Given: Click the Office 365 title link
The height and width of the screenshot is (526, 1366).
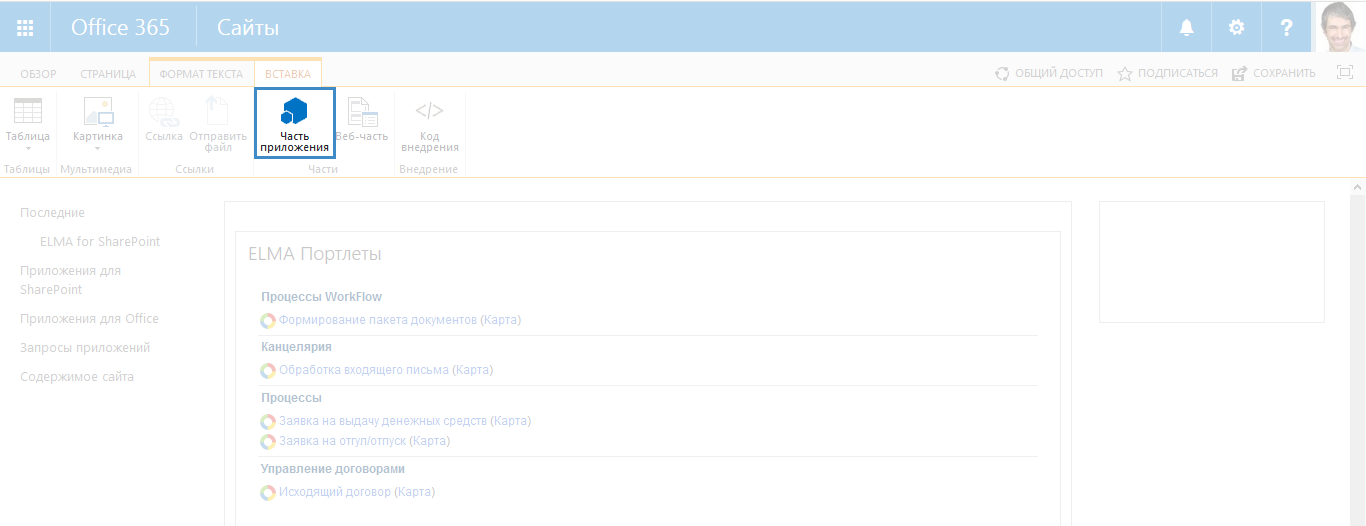Looking at the screenshot, I should pyautogui.click(x=120, y=27).
